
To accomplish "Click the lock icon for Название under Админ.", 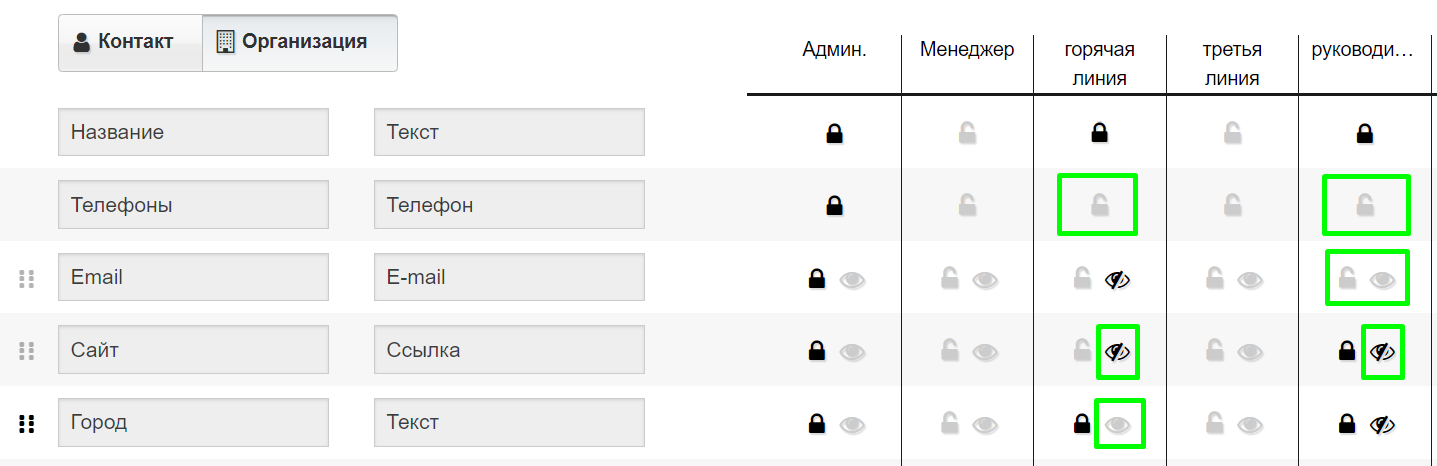I will pos(834,133).
